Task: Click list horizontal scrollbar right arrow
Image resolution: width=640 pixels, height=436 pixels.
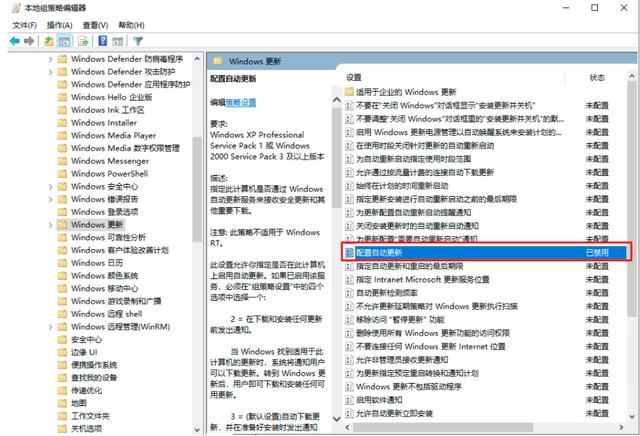Action: click(x=621, y=427)
